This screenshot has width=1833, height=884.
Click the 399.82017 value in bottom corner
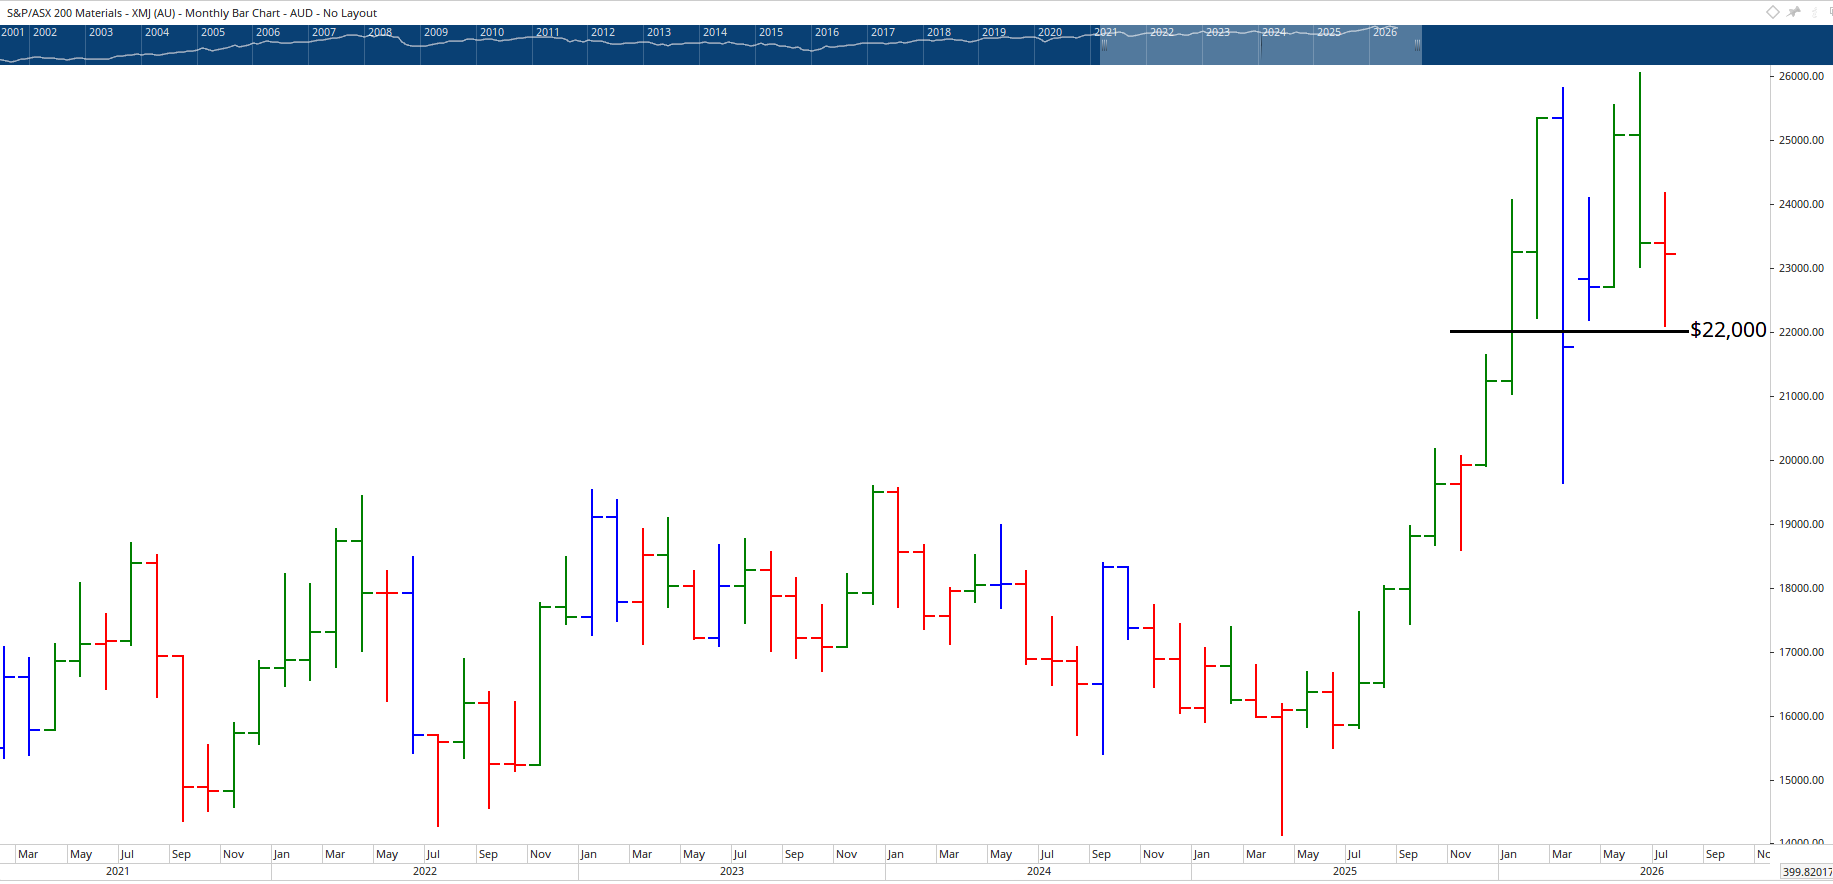pos(1807,872)
